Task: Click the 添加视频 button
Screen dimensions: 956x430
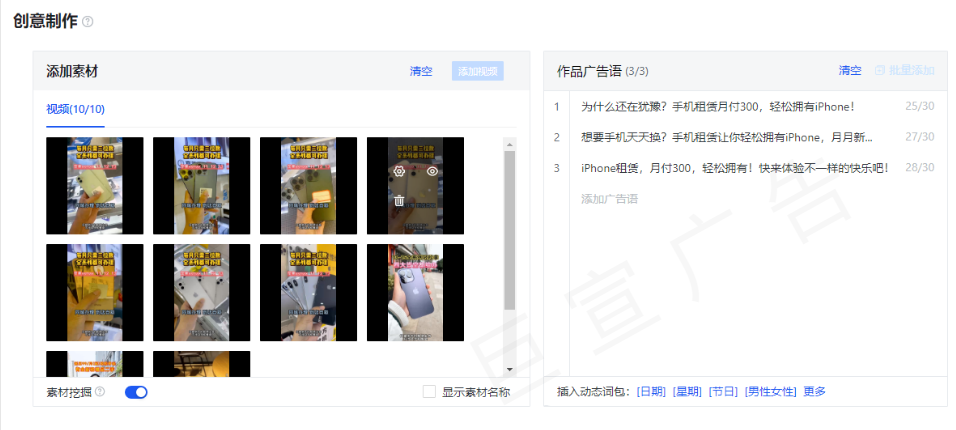Action: coord(477,71)
